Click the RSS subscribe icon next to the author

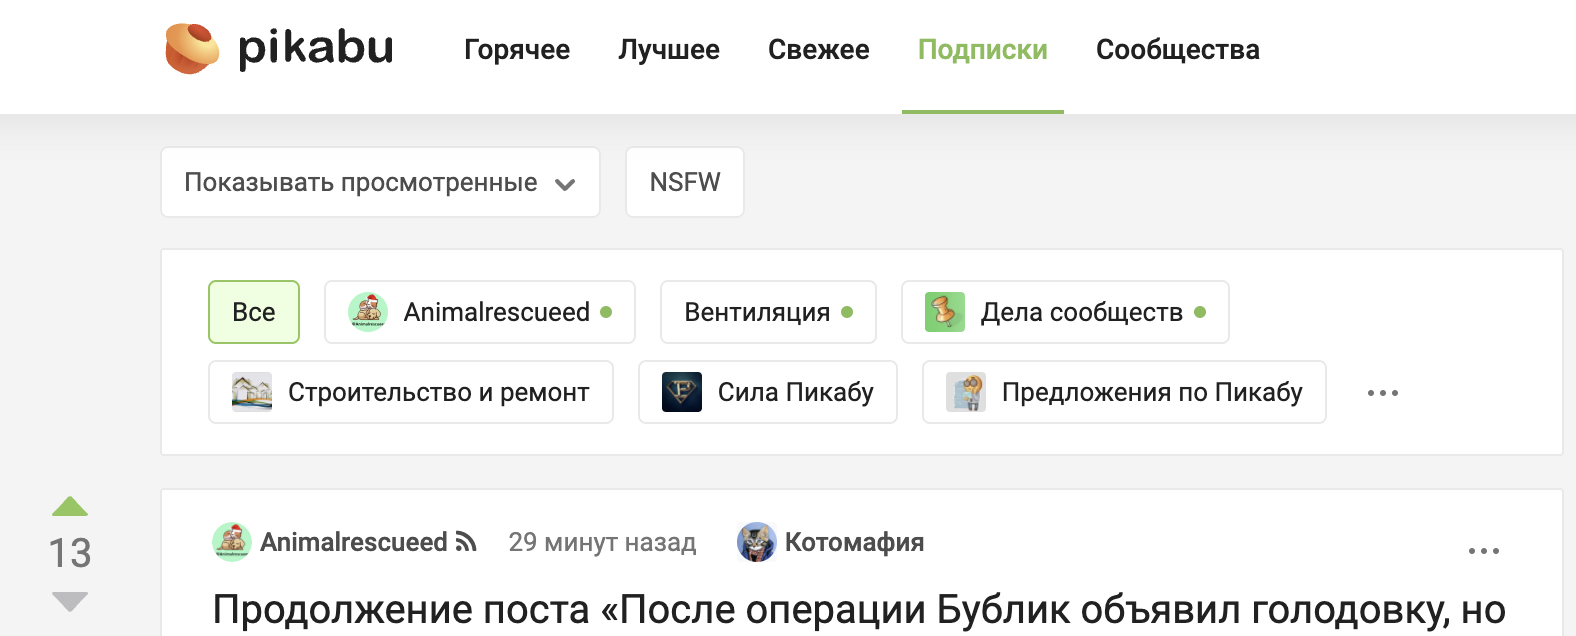tap(466, 542)
